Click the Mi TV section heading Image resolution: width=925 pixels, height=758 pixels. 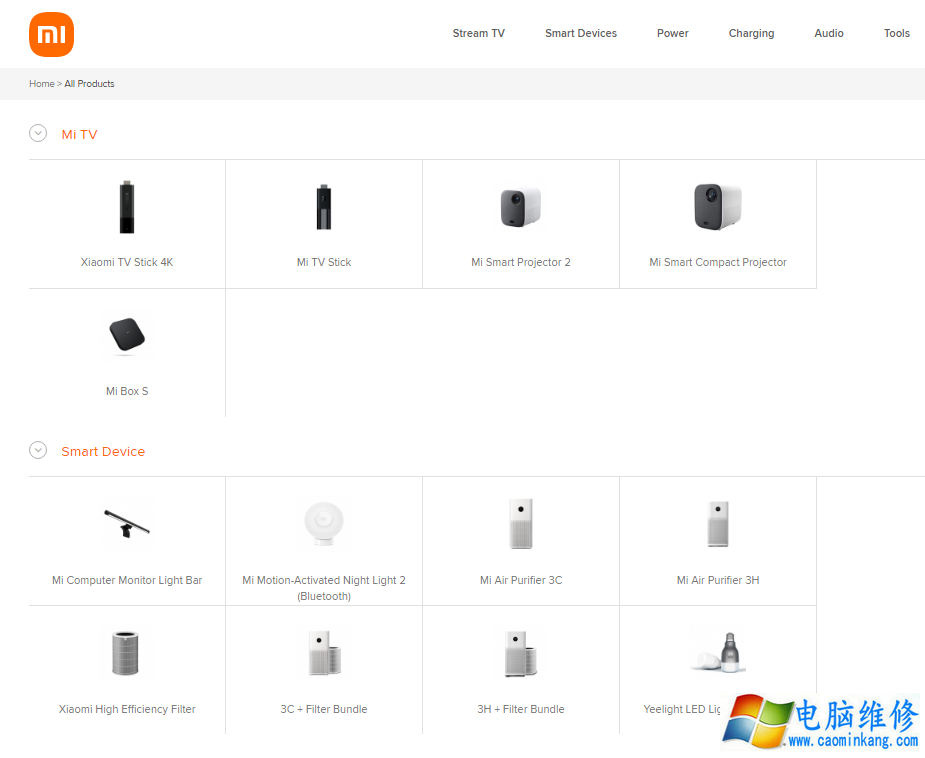(x=80, y=134)
